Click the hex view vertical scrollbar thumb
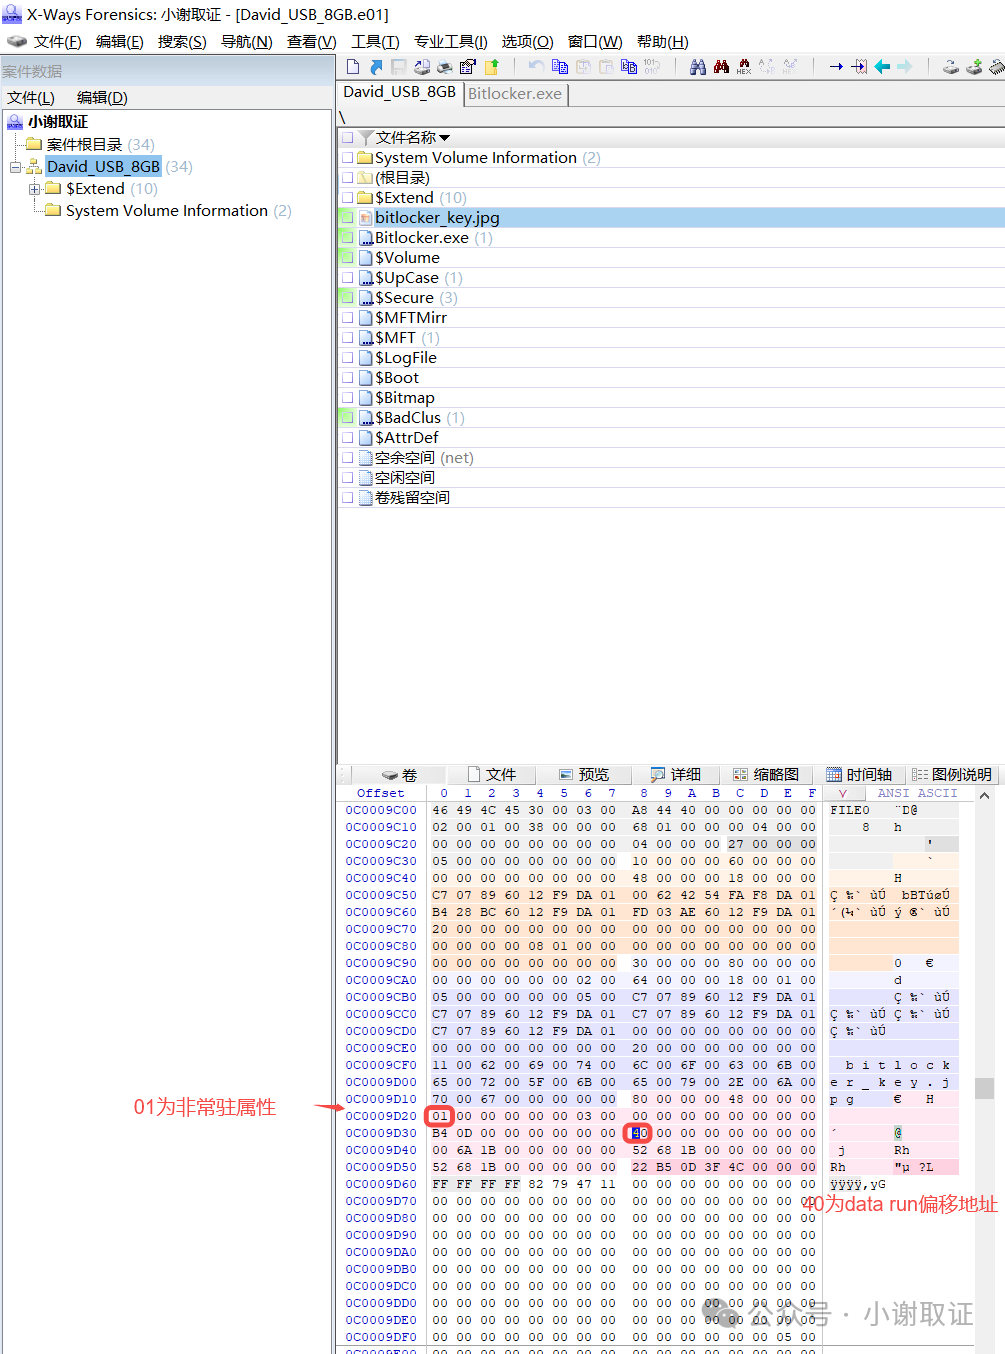The image size is (1005, 1354). tap(984, 1087)
